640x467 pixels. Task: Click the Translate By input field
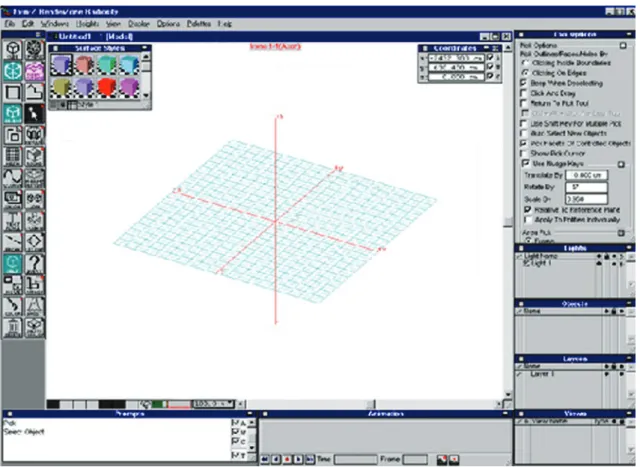pos(587,175)
